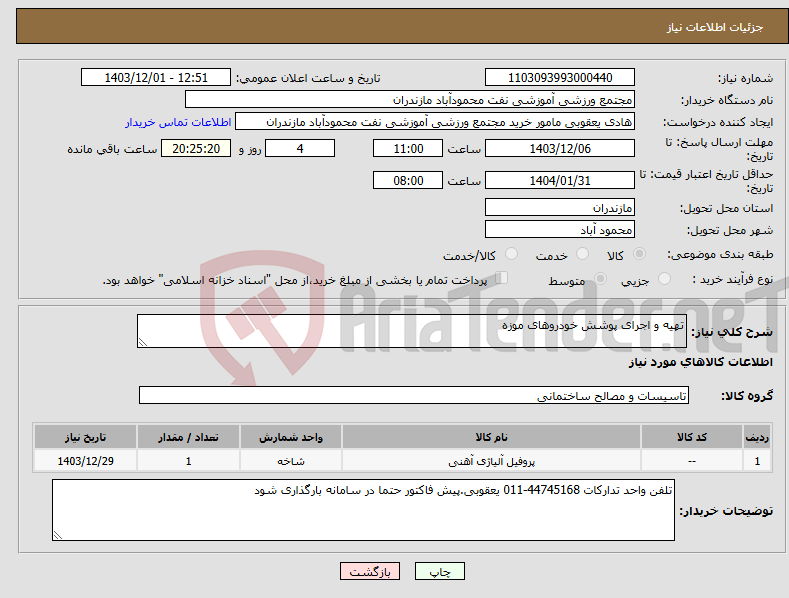Toggle the اسناد خزانه اسلامی payment checkbox
This screenshot has width=789, height=598.
coord(502,277)
